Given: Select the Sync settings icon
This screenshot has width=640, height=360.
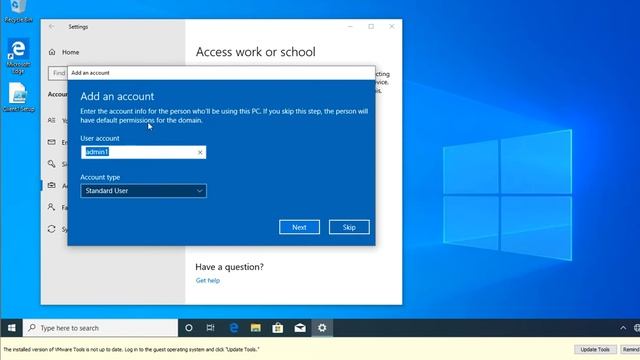Looking at the screenshot, I should pyautogui.click(x=51, y=229).
